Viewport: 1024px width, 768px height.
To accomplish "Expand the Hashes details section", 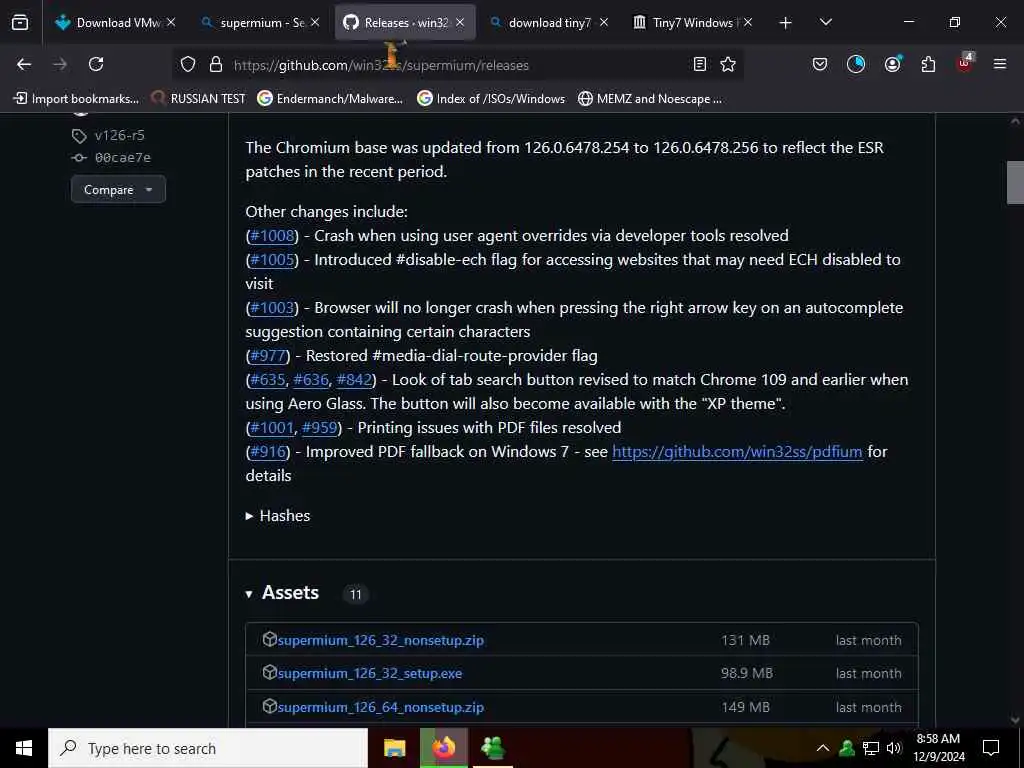I will 278,515.
